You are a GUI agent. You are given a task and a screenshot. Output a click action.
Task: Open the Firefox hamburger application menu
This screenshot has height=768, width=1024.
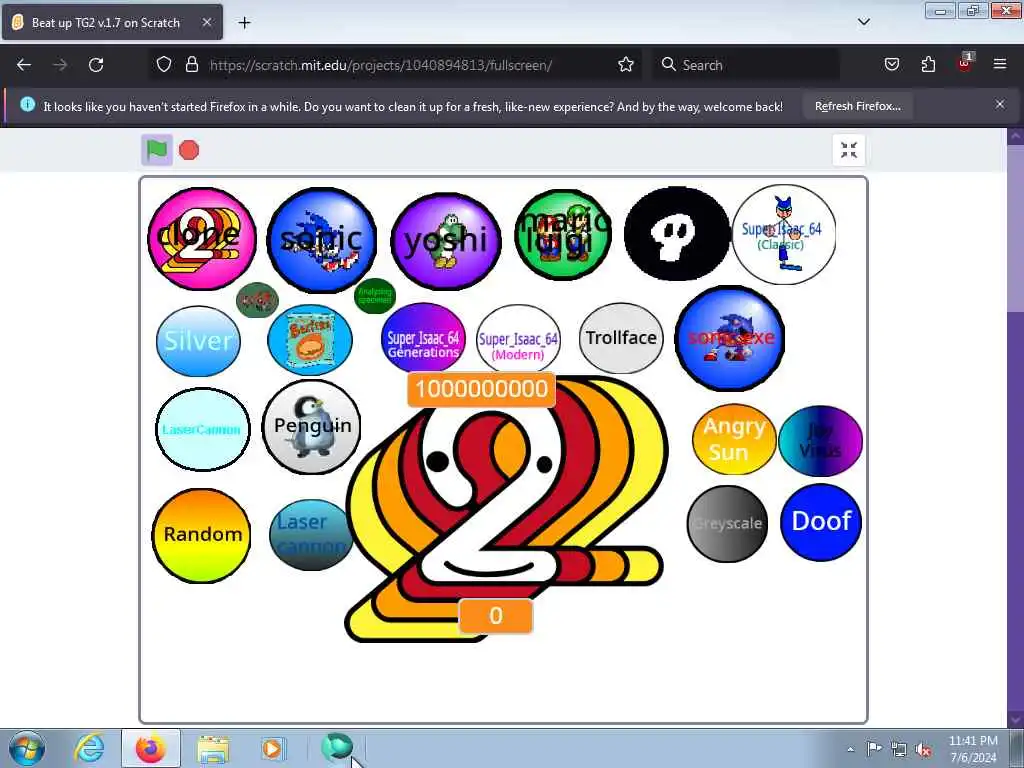point(1000,64)
